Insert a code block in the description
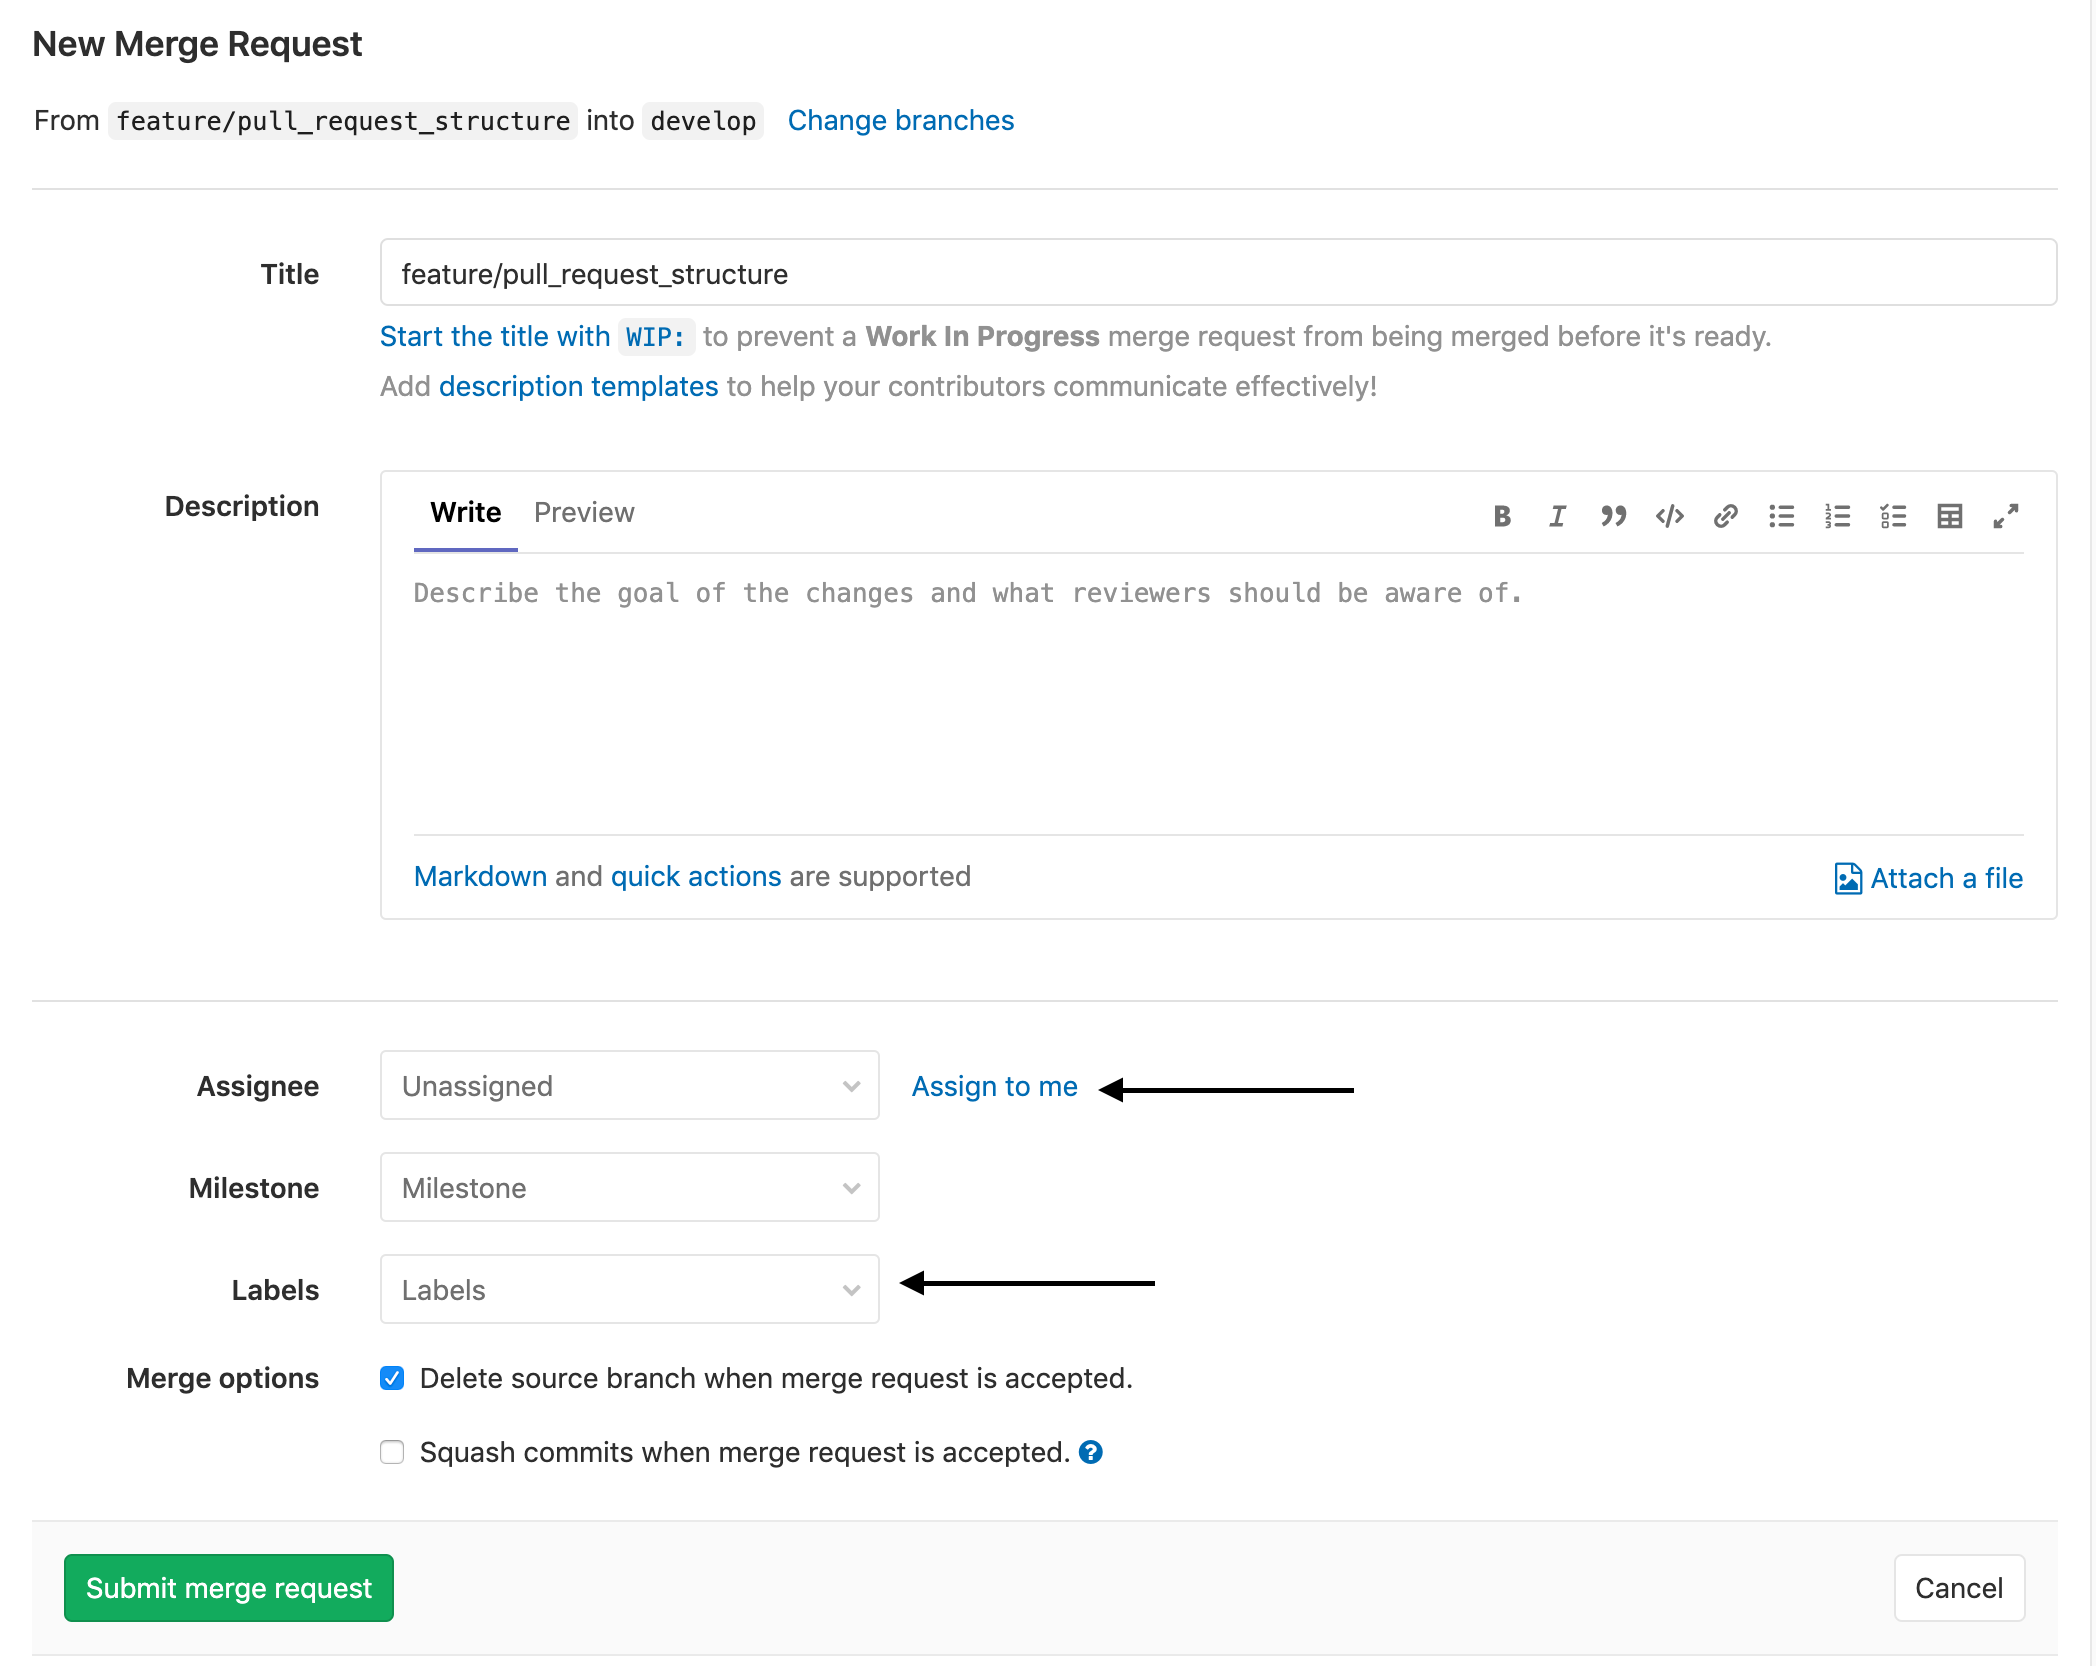 1669,516
